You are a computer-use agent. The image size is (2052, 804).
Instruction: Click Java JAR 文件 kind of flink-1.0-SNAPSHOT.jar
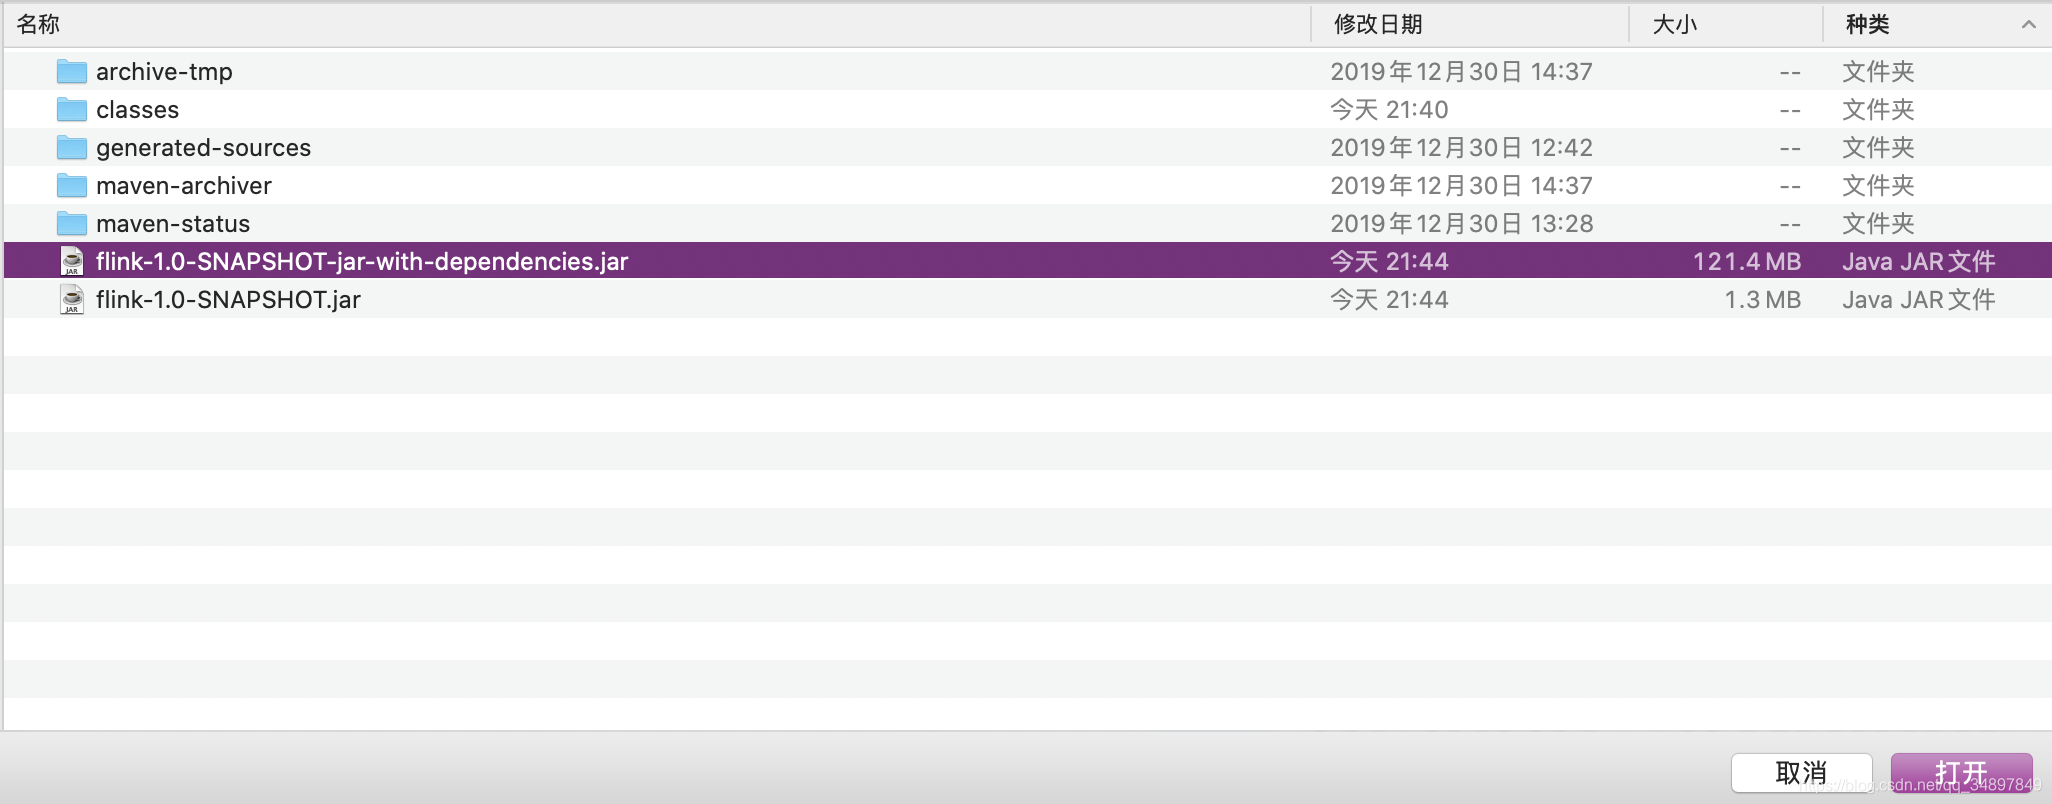point(1919,299)
